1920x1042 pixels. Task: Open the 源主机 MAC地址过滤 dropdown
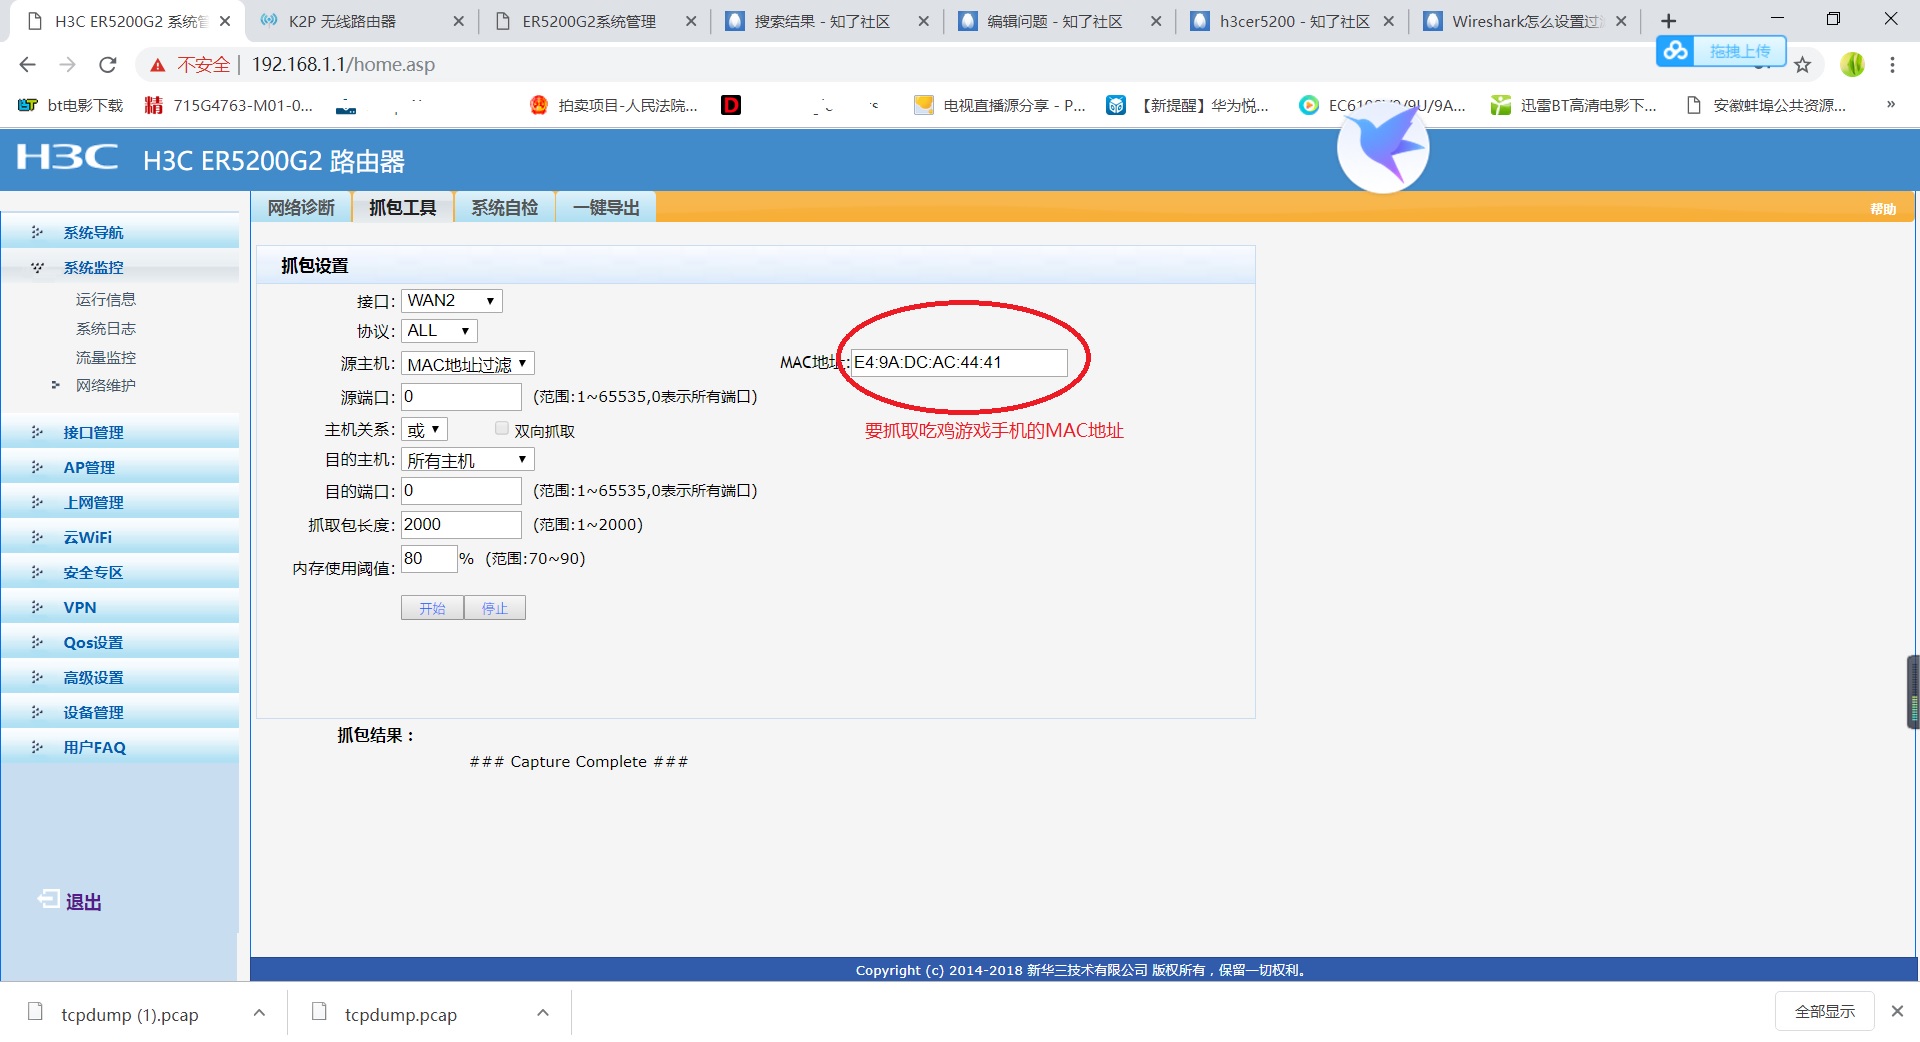coord(468,364)
